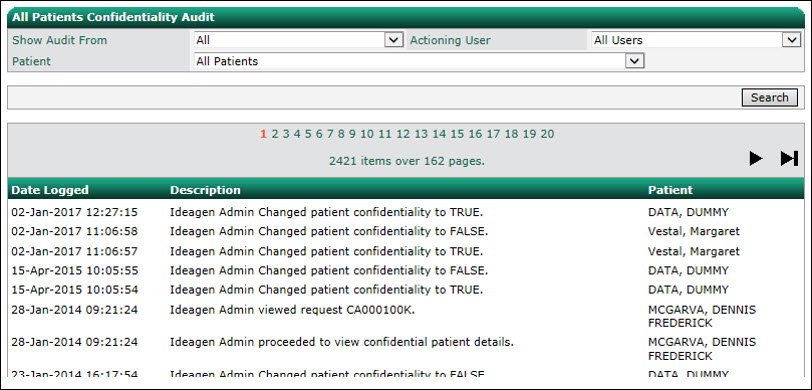Click the Search button

tap(770, 97)
